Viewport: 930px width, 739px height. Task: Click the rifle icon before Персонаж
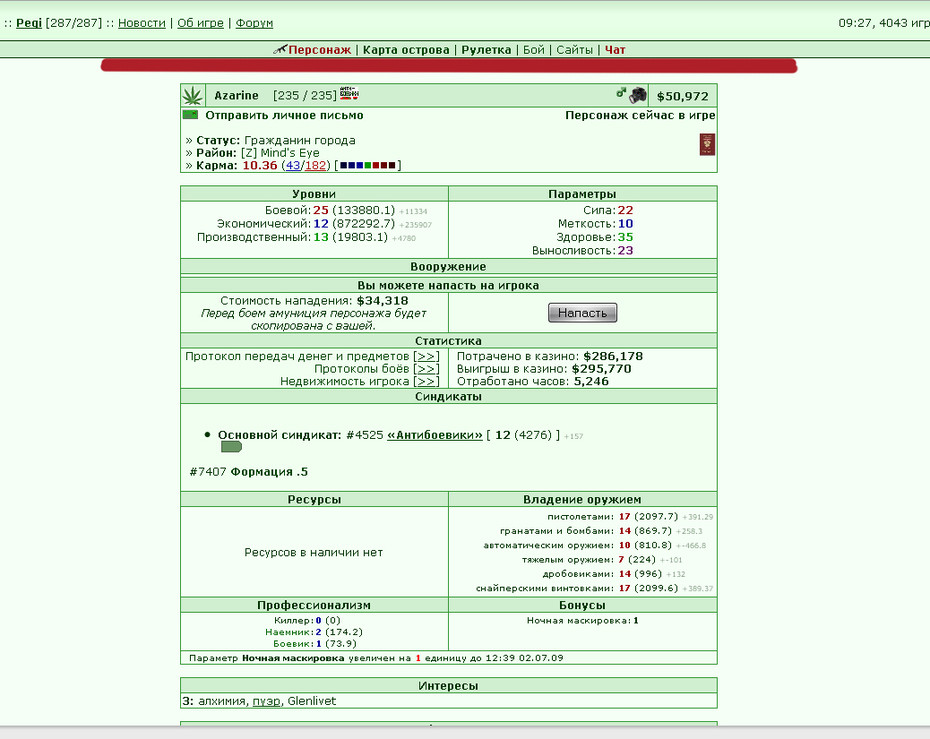280,49
